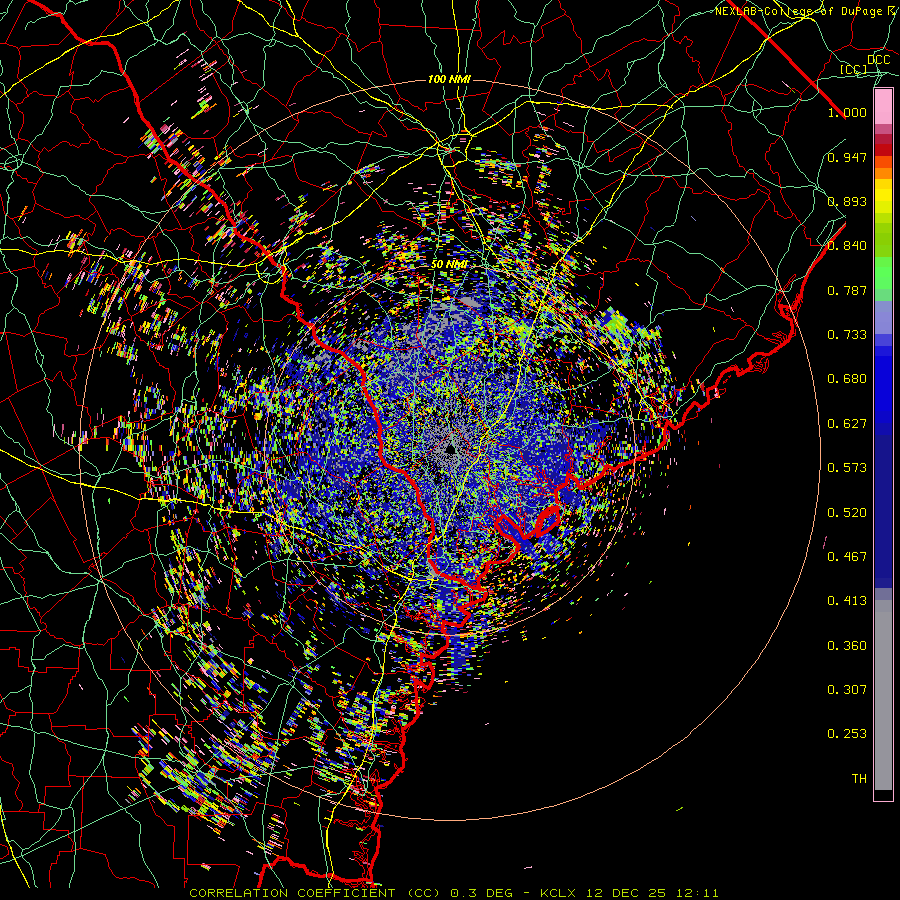This screenshot has height=900, width=900.
Task: Click the pink segment at the color bar top
Action: pyautogui.click(x=883, y=107)
